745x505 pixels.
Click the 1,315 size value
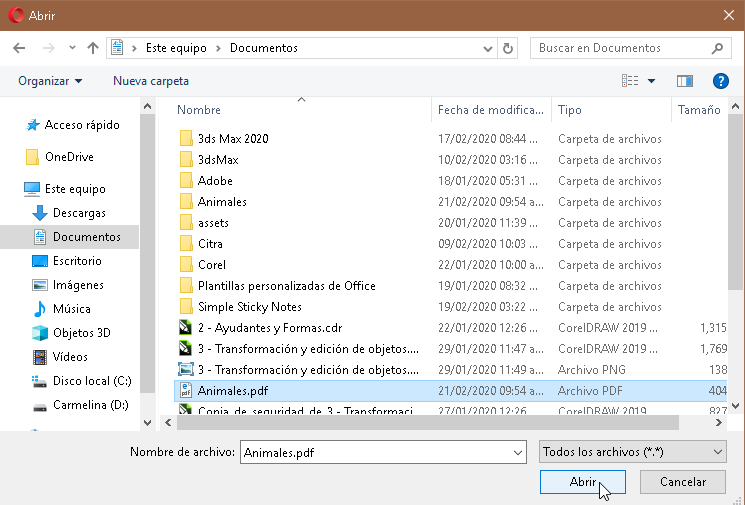point(713,327)
